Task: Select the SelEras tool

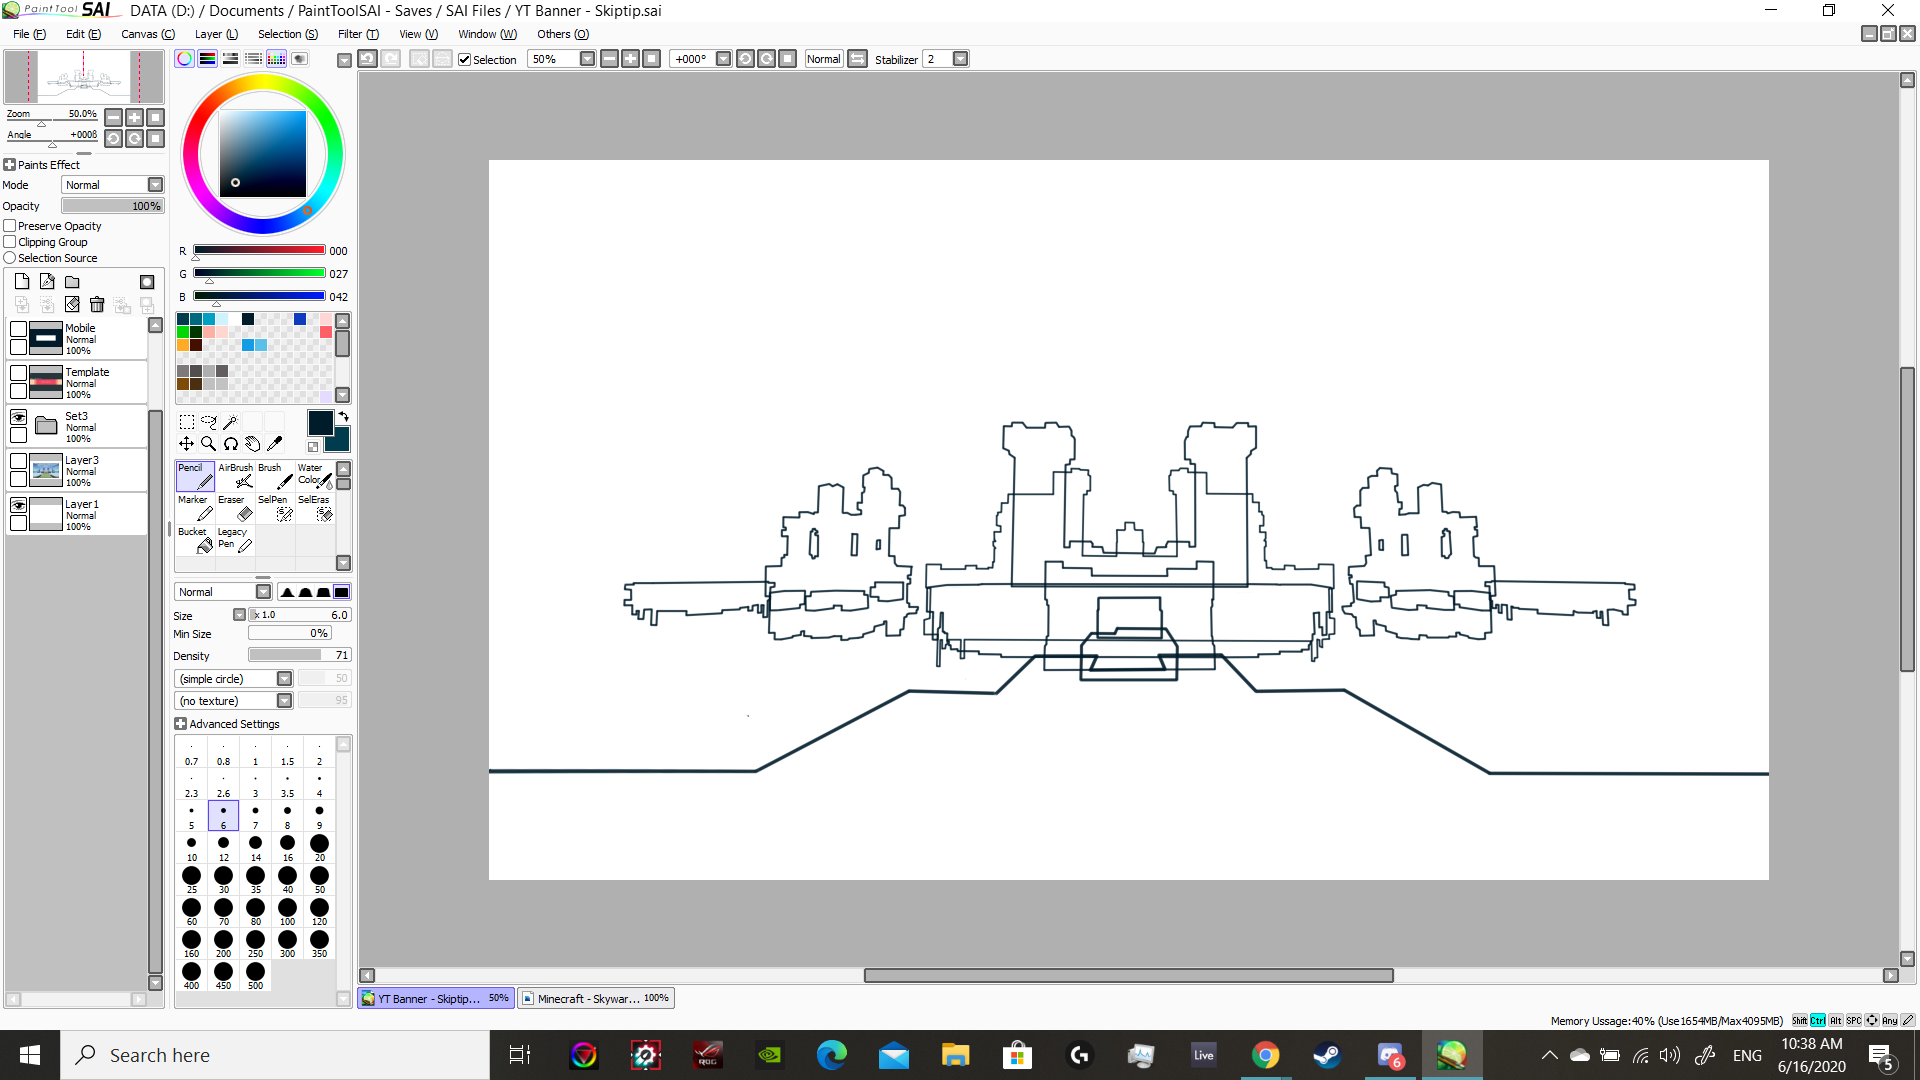Action: tap(315, 508)
